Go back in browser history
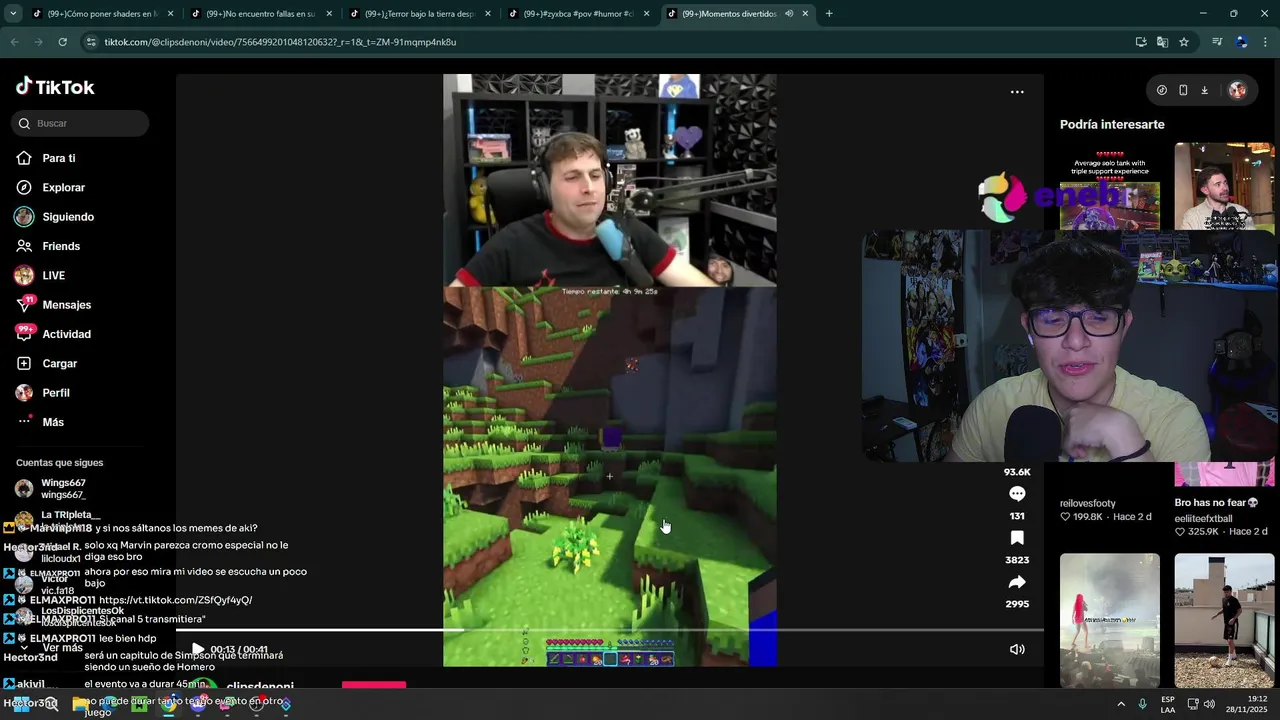The height and width of the screenshot is (720, 1280). point(14,42)
